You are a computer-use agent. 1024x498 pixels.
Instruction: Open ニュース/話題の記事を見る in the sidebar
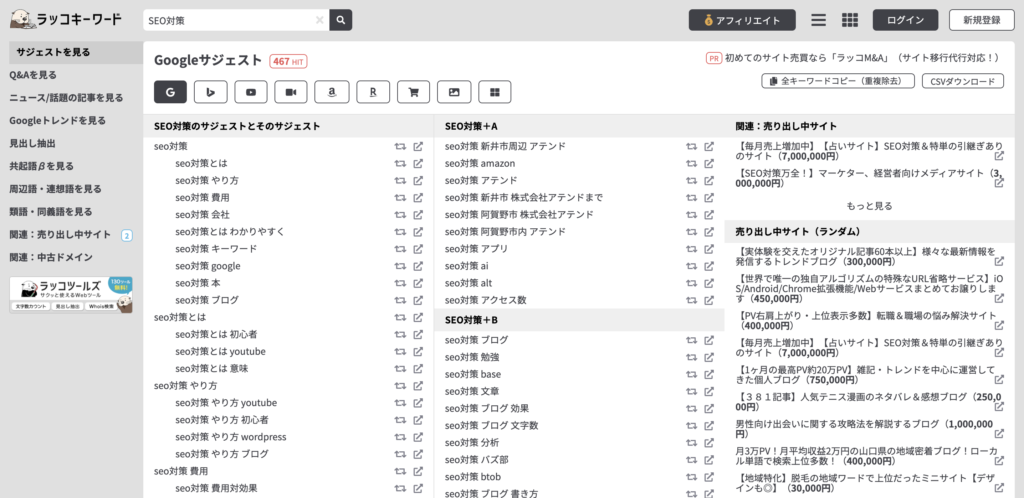point(66,98)
